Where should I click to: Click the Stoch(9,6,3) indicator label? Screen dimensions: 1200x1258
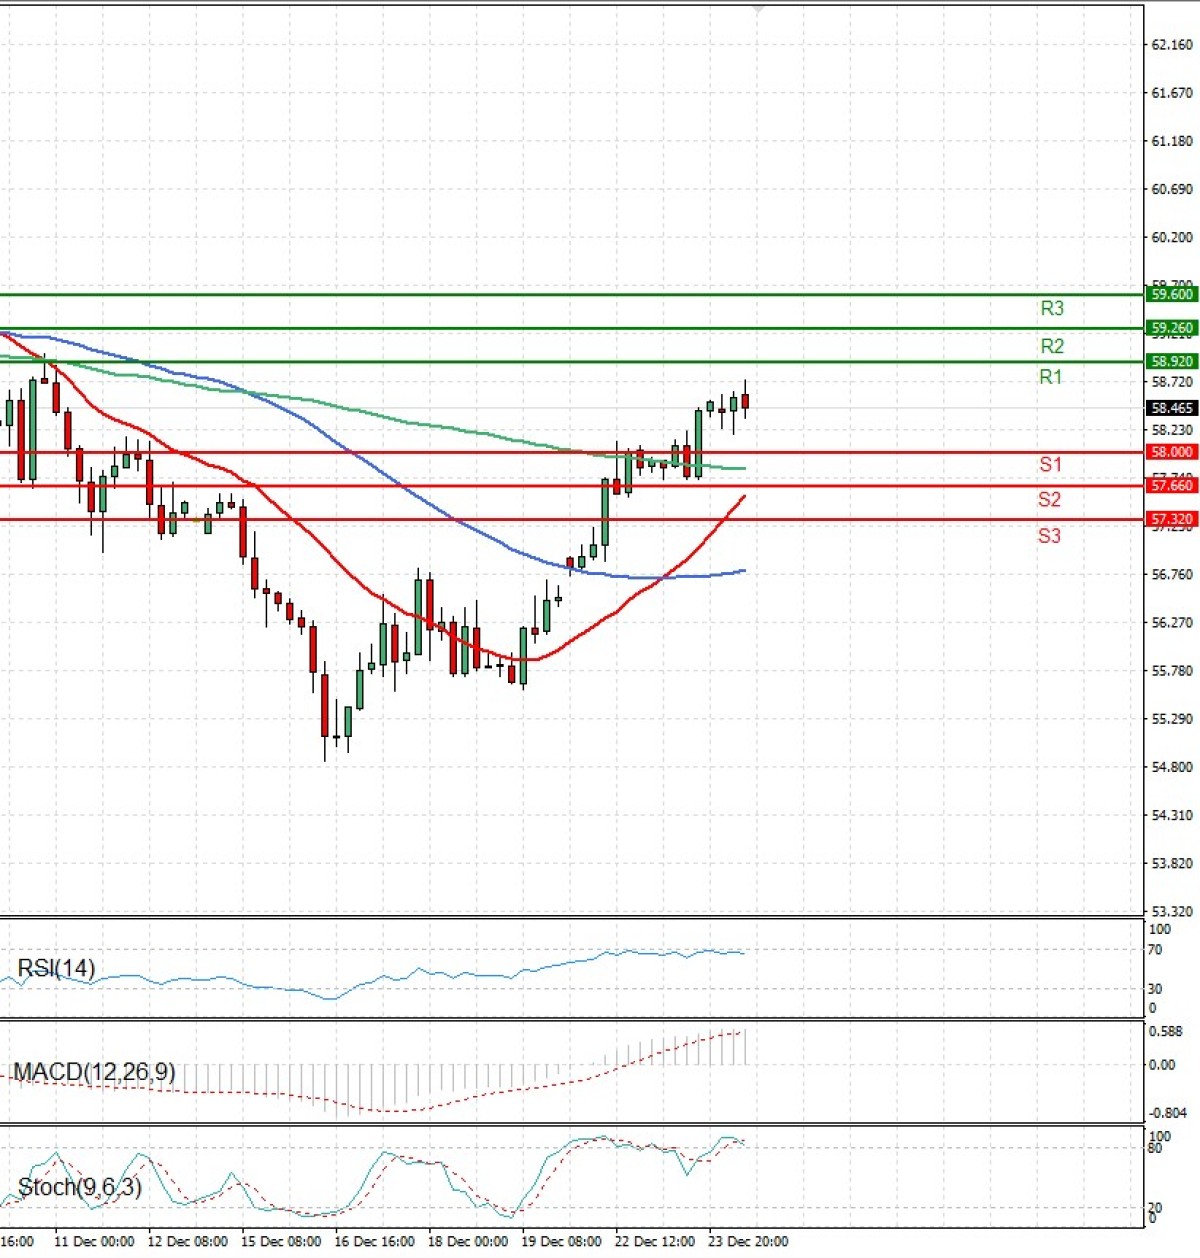[79, 1187]
